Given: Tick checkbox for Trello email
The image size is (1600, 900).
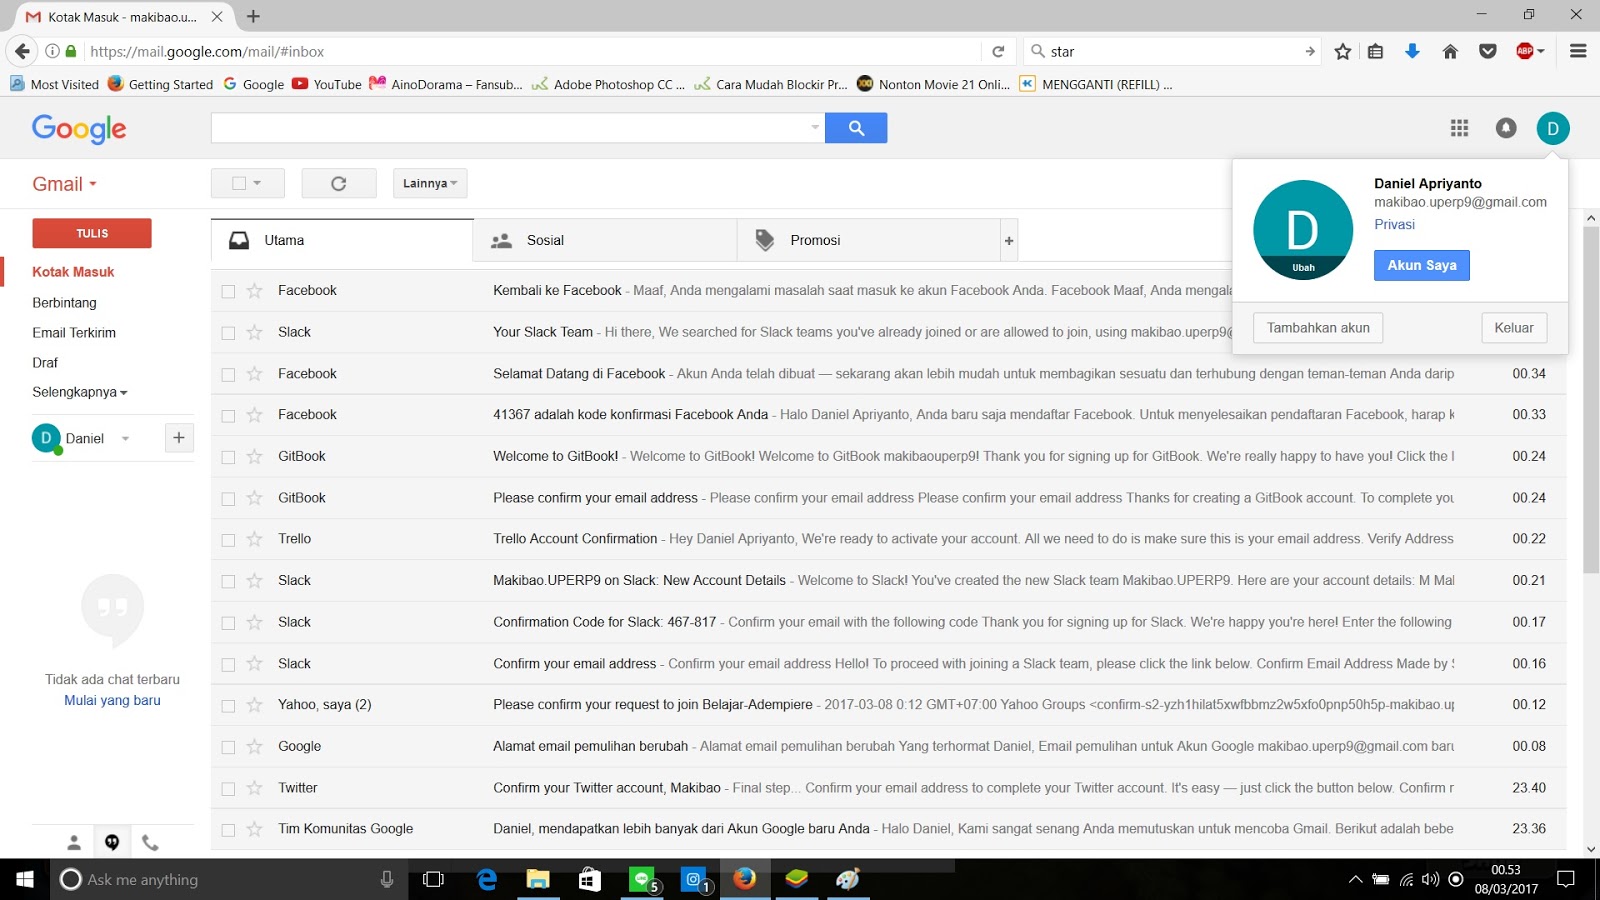Looking at the screenshot, I should click(x=228, y=540).
